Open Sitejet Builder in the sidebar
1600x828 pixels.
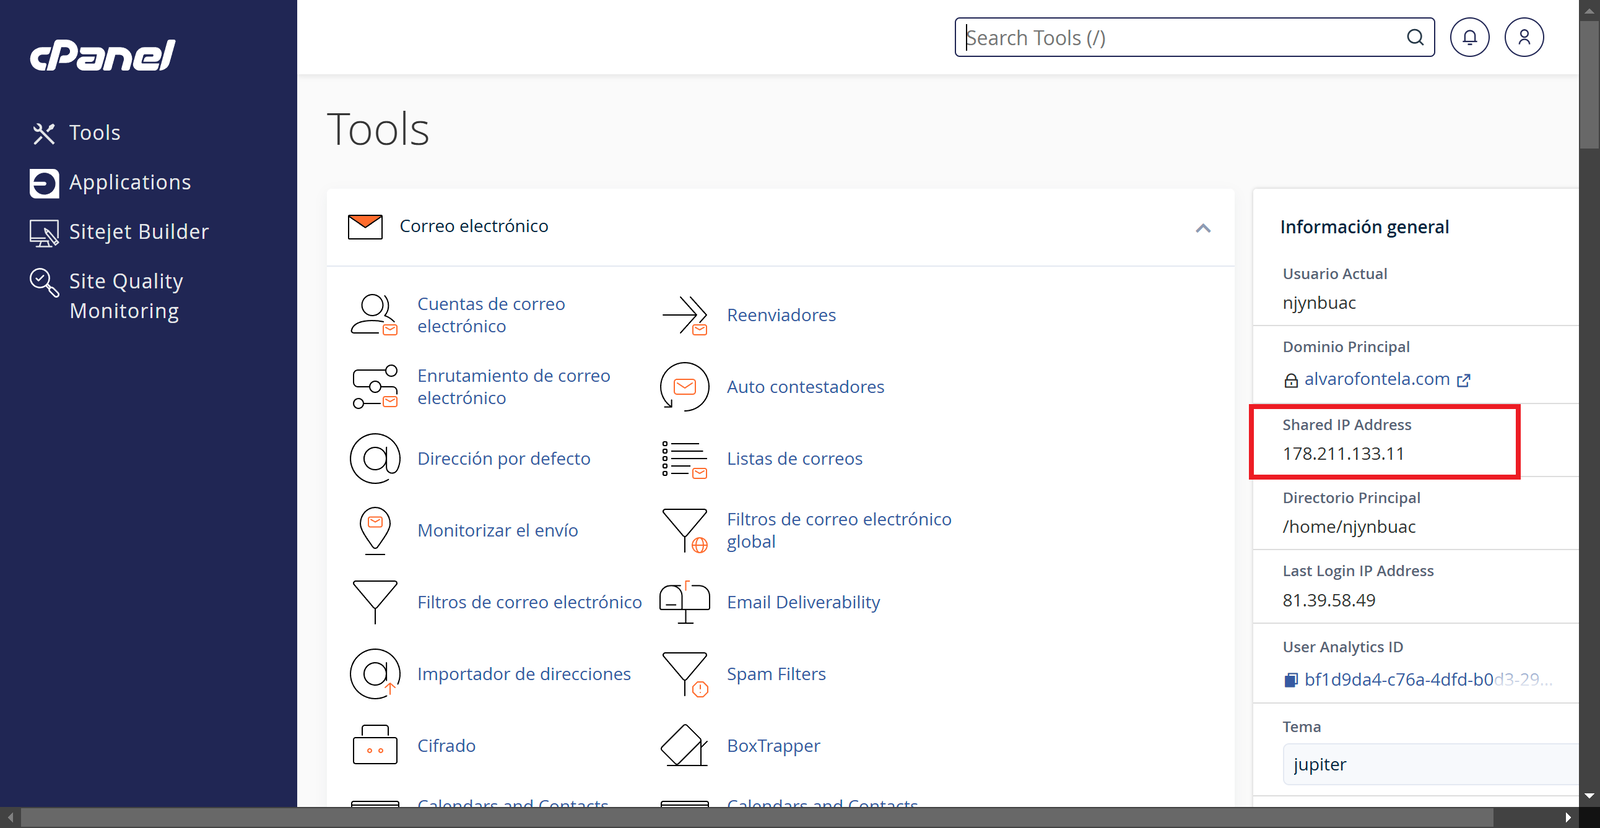click(x=139, y=232)
